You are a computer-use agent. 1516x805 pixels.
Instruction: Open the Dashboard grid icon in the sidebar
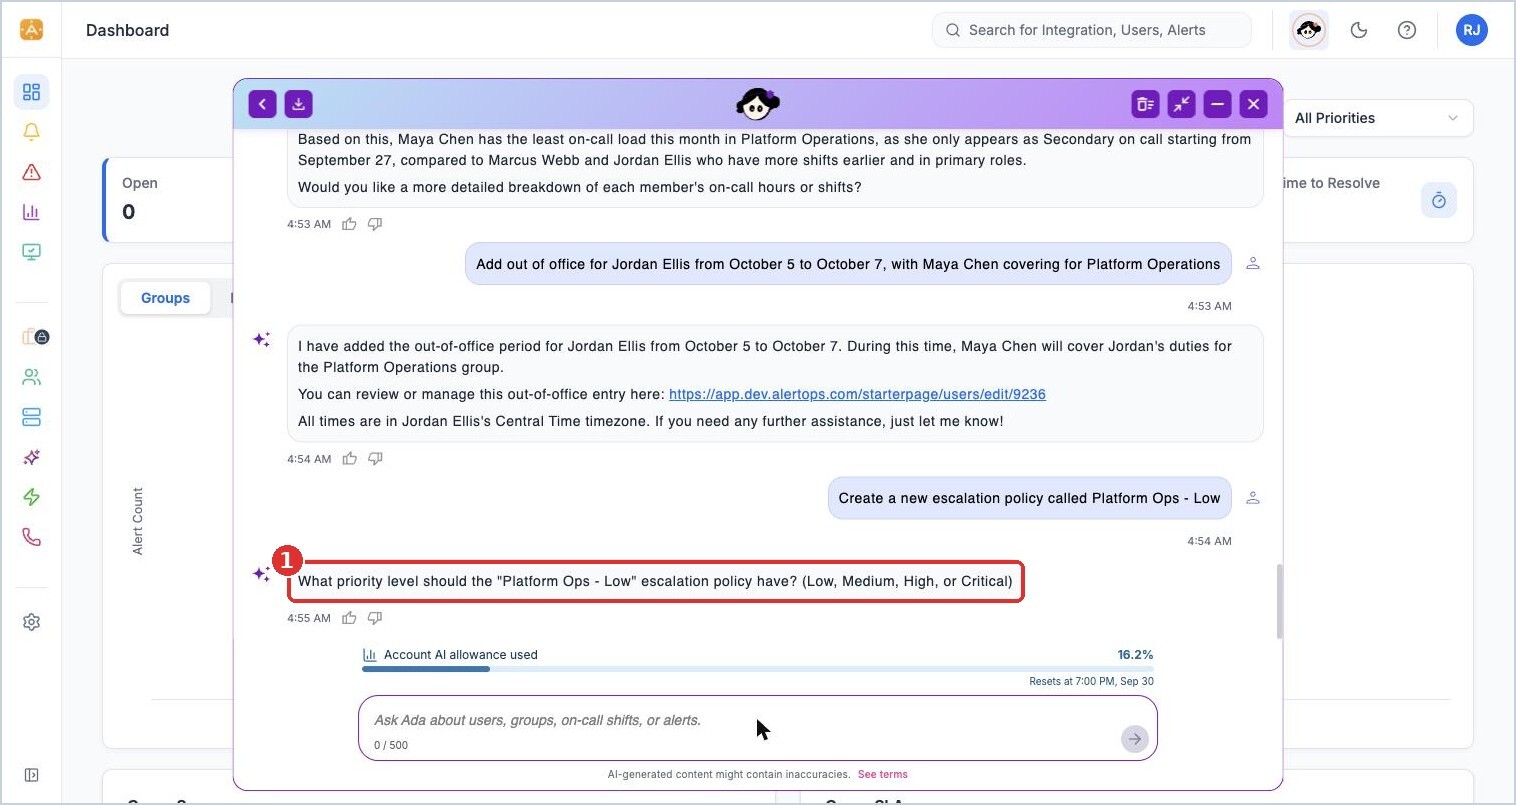click(x=31, y=92)
